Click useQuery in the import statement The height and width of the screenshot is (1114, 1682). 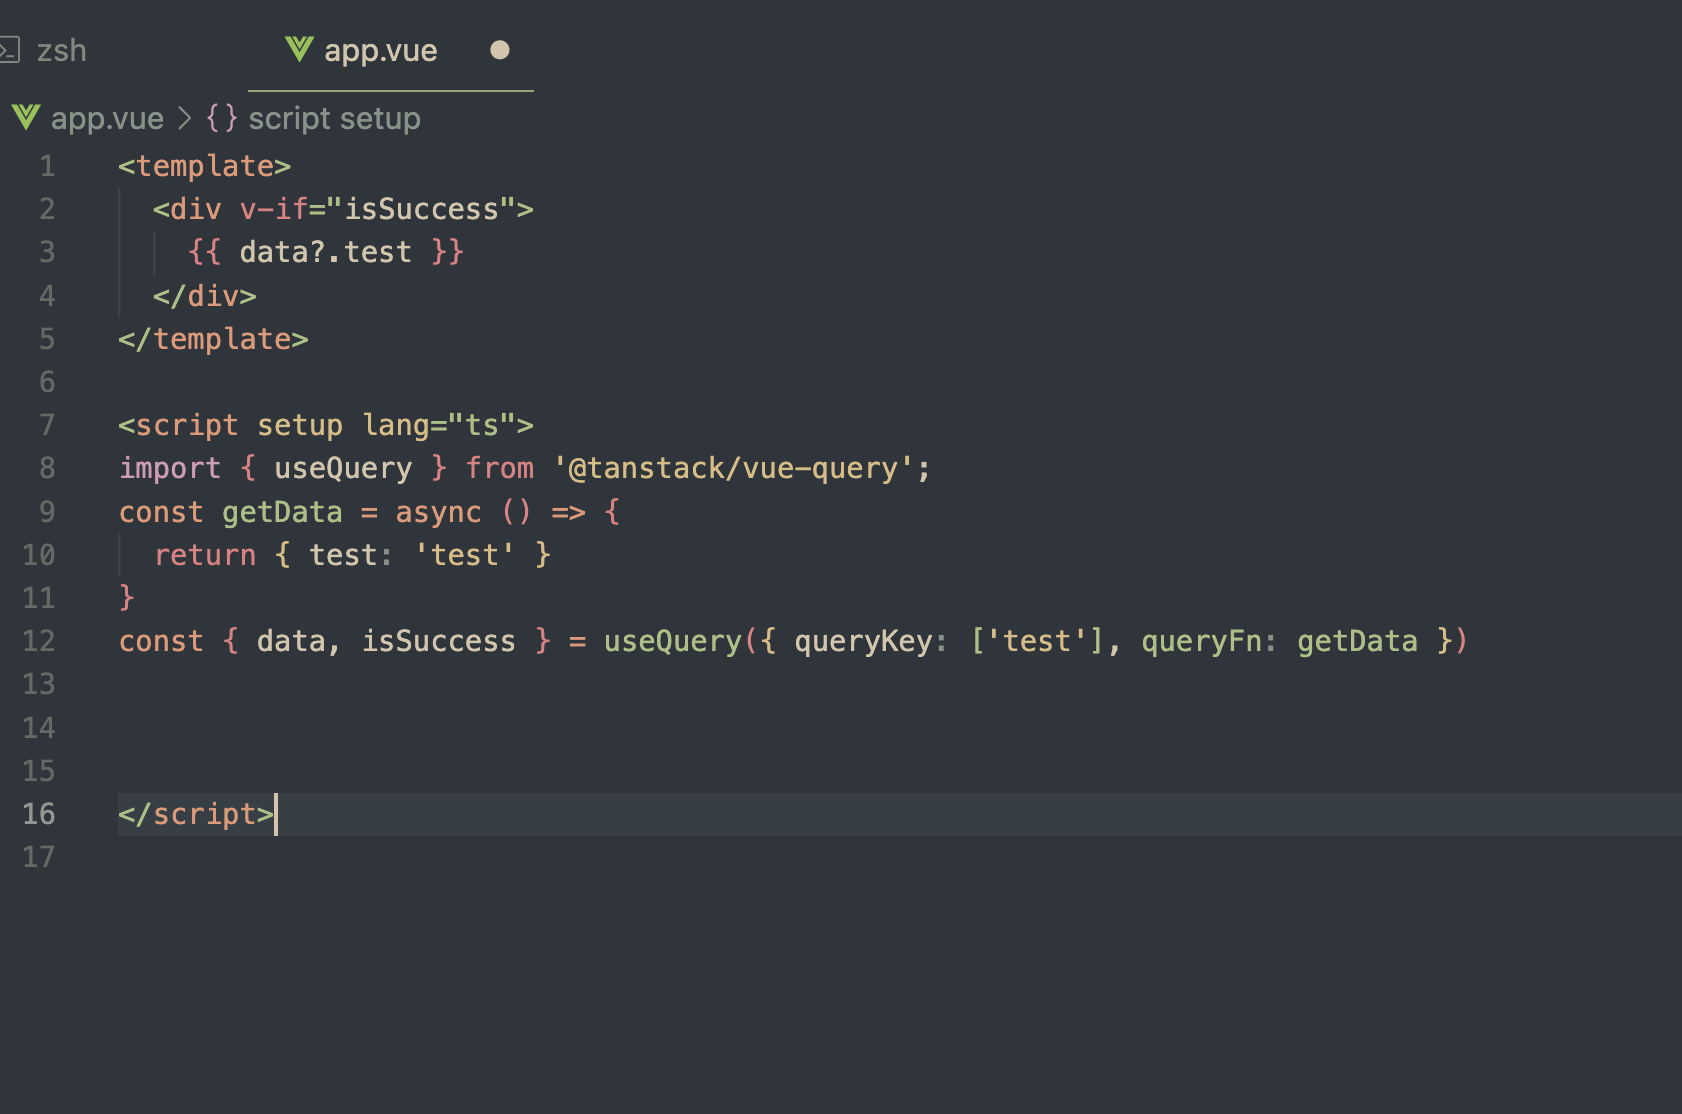coord(343,468)
